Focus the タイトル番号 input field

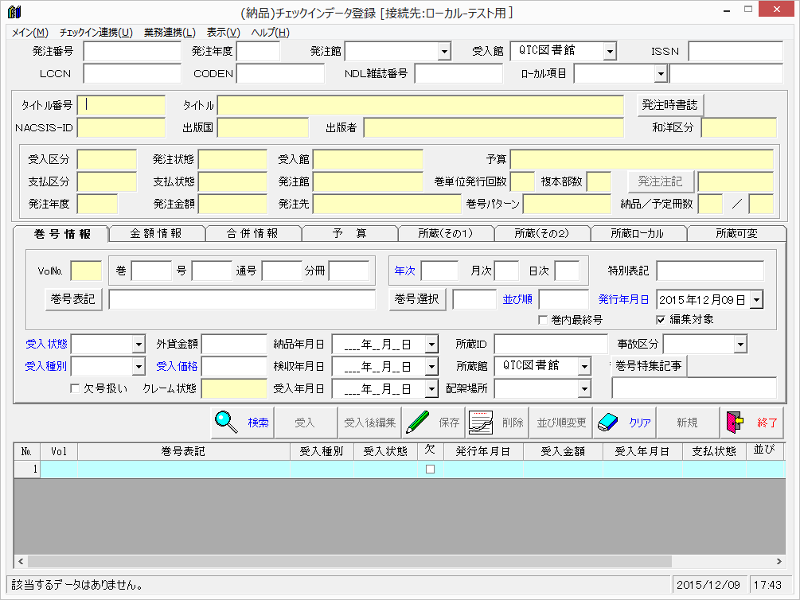pyautogui.click(x=121, y=105)
